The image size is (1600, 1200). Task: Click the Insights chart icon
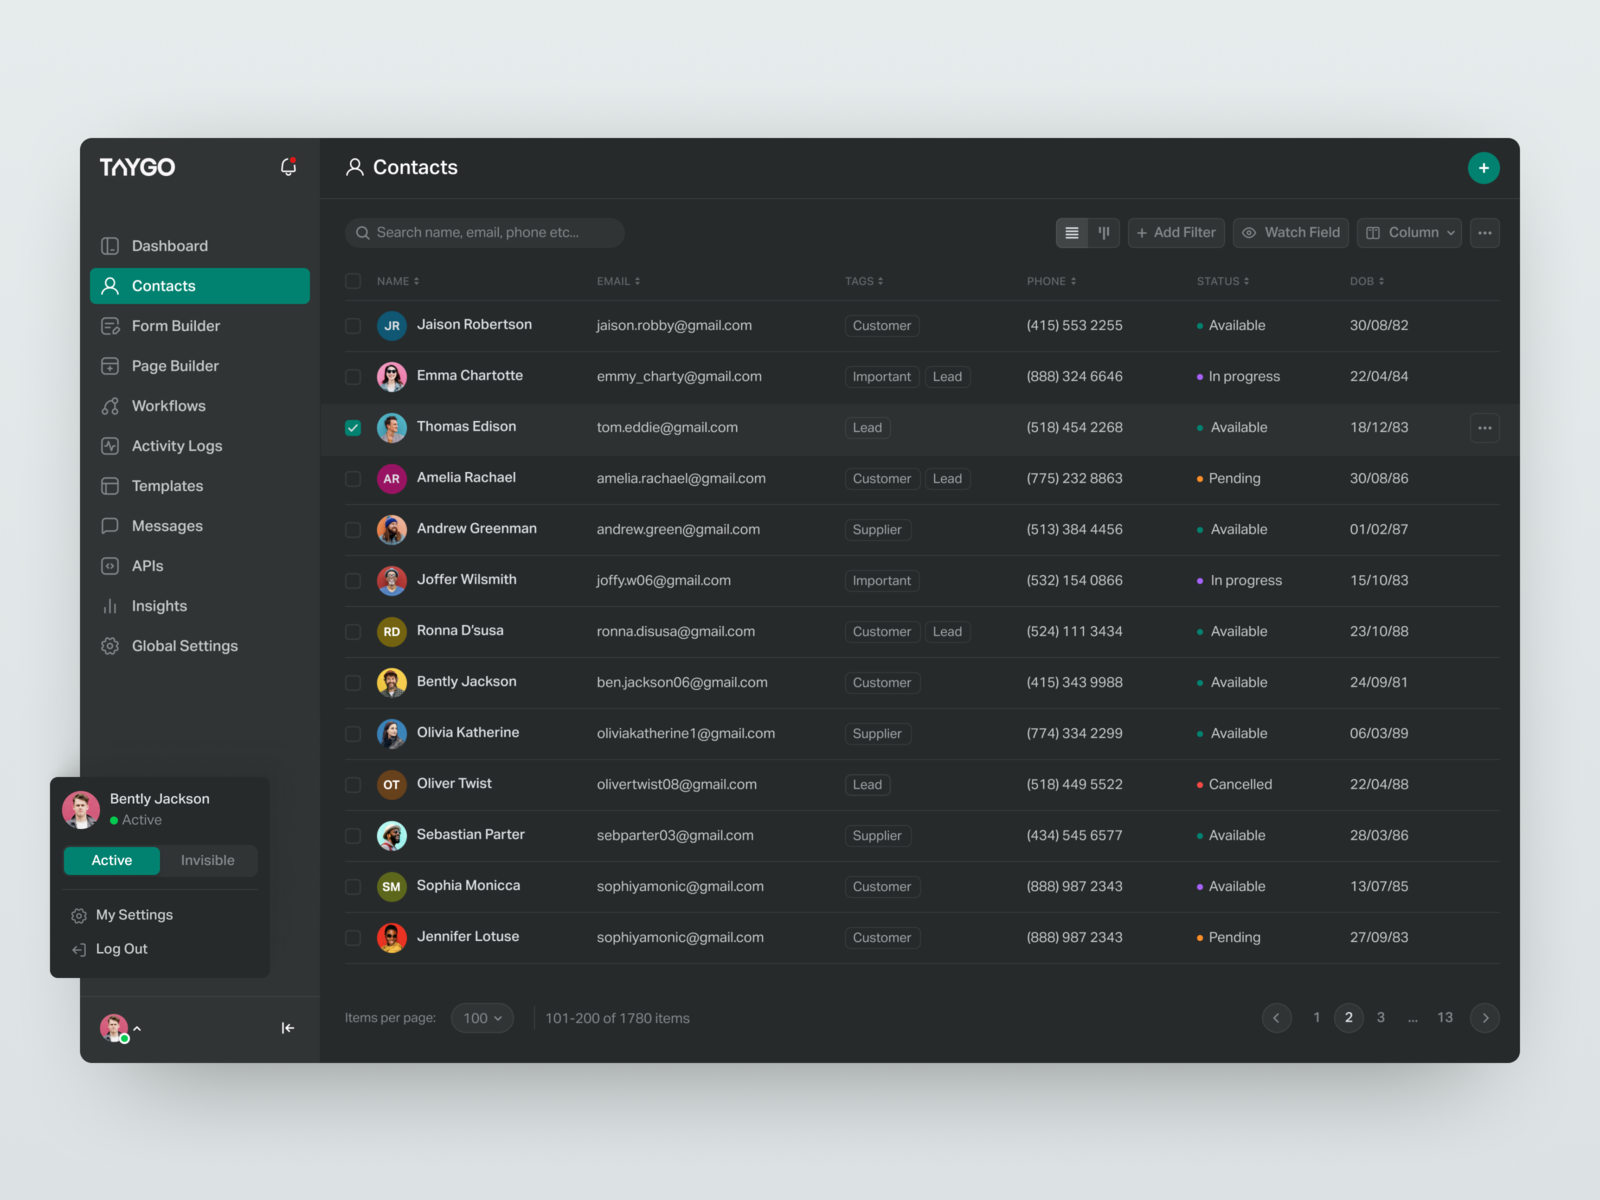click(110, 605)
